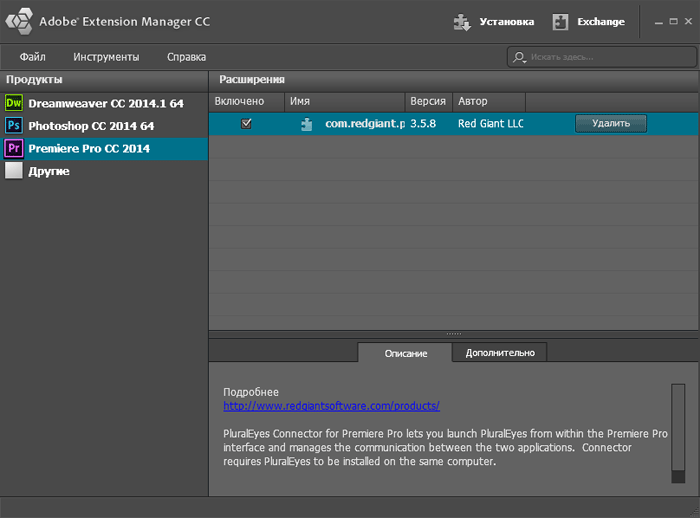Sort by the Имя column header
The width and height of the screenshot is (700, 518).
345,101
